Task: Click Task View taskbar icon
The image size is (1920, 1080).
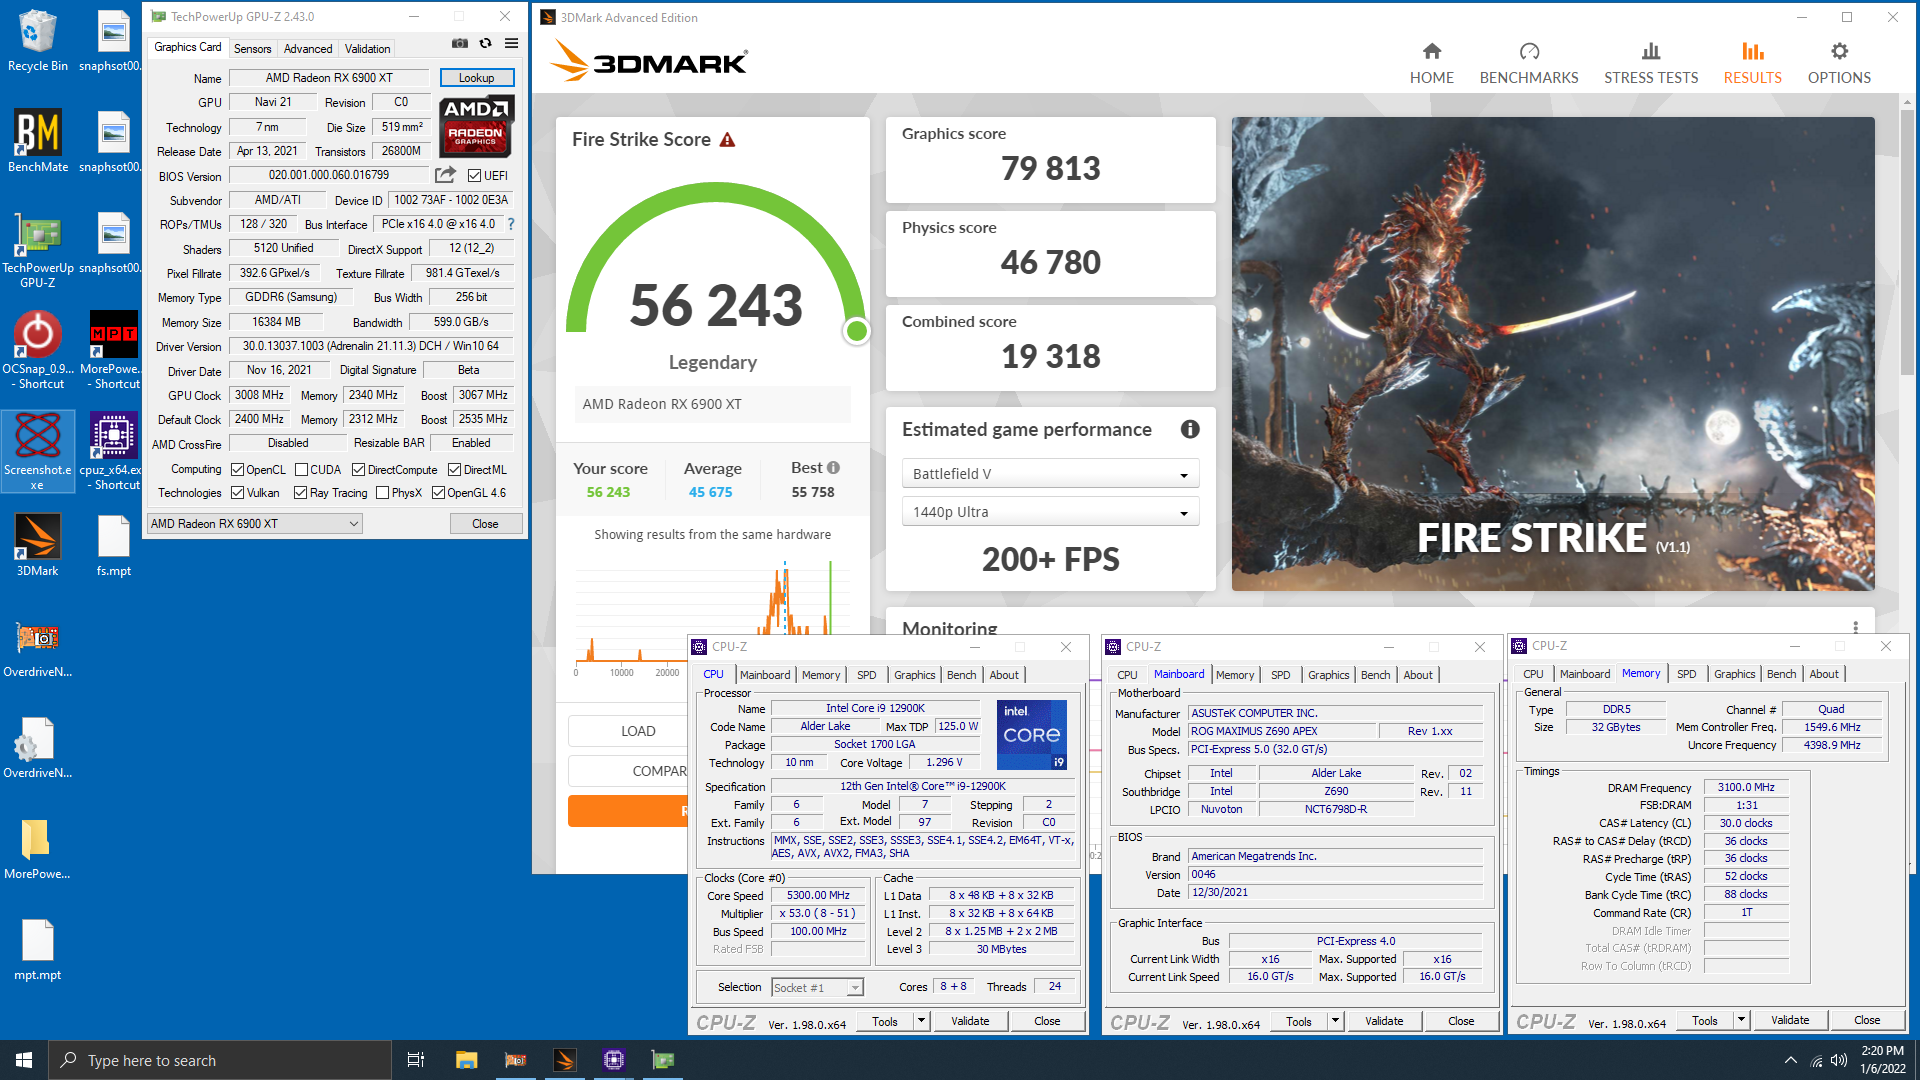Action: (416, 1060)
